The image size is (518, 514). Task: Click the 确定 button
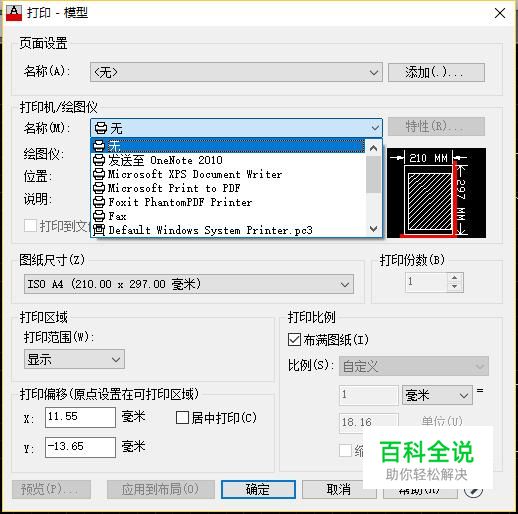click(258, 489)
